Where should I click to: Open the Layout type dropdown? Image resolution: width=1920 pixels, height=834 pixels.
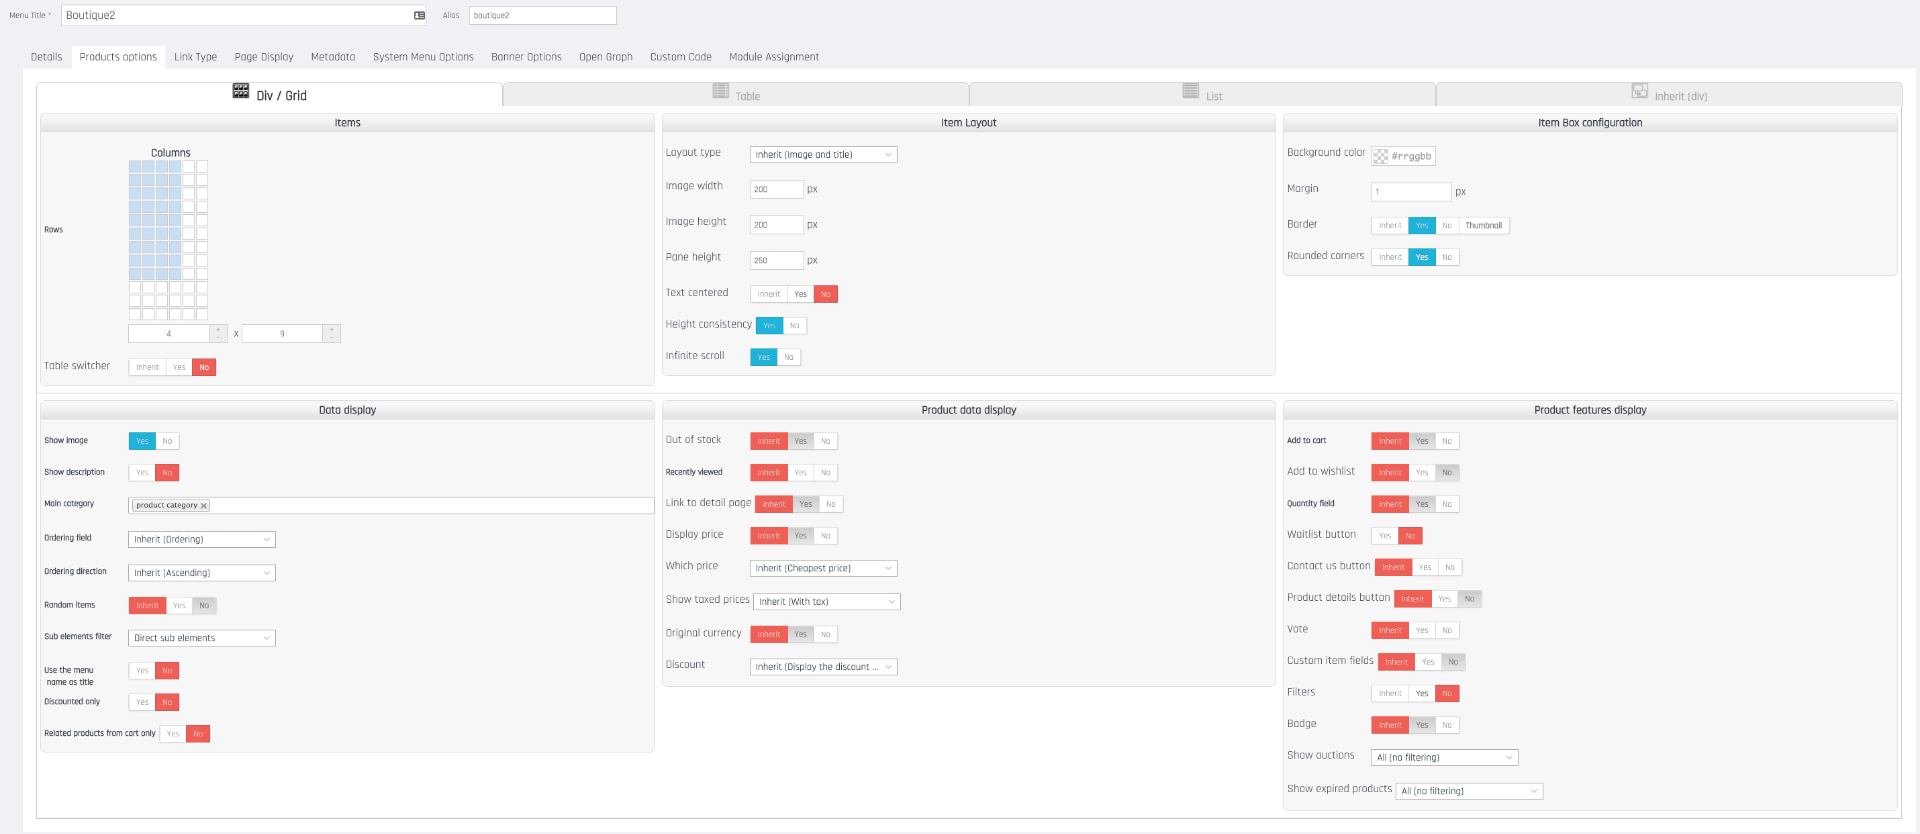click(824, 155)
